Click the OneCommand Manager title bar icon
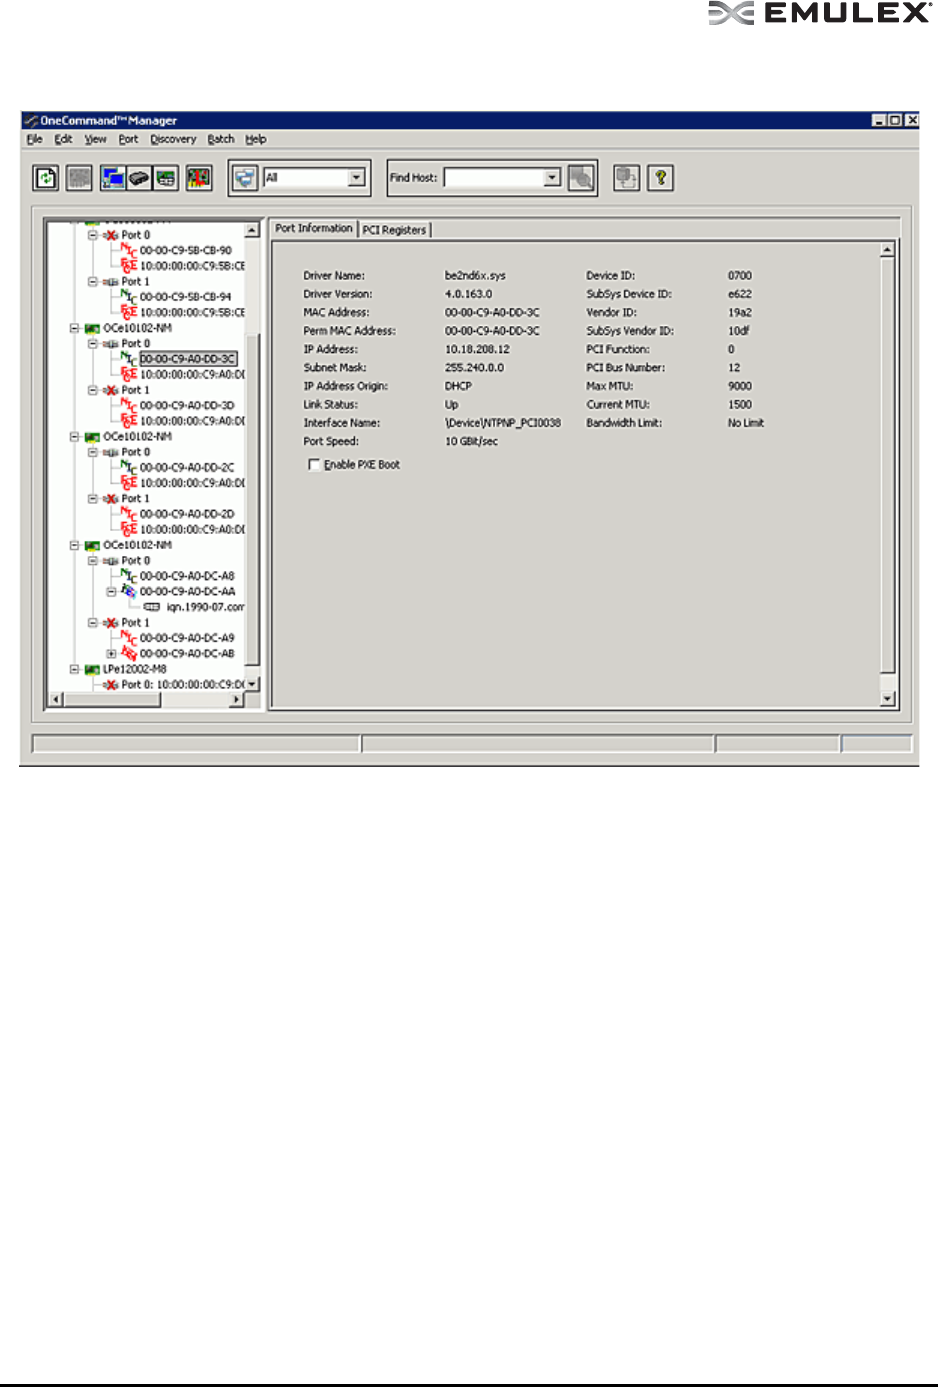938x1387 pixels. pyautogui.click(x=31, y=120)
